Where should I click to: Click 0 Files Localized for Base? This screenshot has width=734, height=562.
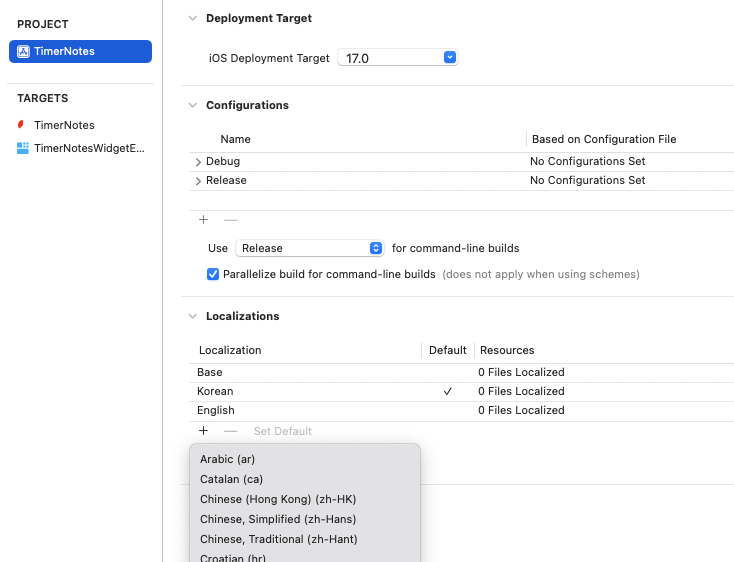521,372
